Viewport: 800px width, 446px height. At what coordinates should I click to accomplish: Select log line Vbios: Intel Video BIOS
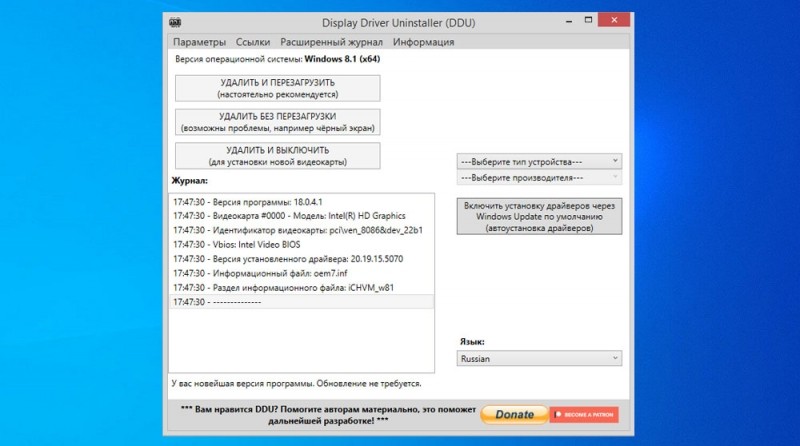point(302,244)
